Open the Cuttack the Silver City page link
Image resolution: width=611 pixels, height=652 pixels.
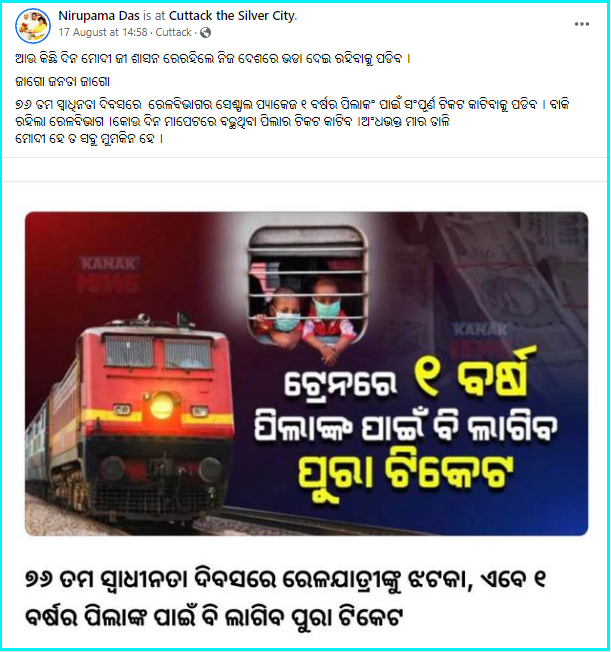click(x=233, y=16)
